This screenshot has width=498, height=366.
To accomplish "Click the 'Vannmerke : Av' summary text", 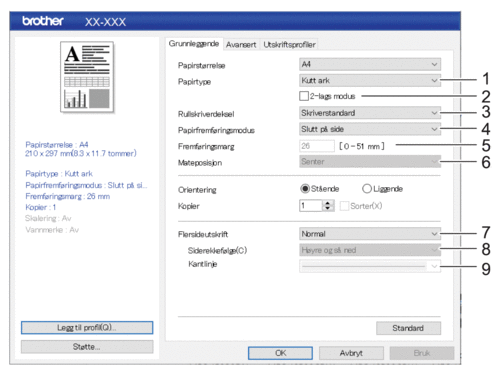I will click(x=52, y=230).
